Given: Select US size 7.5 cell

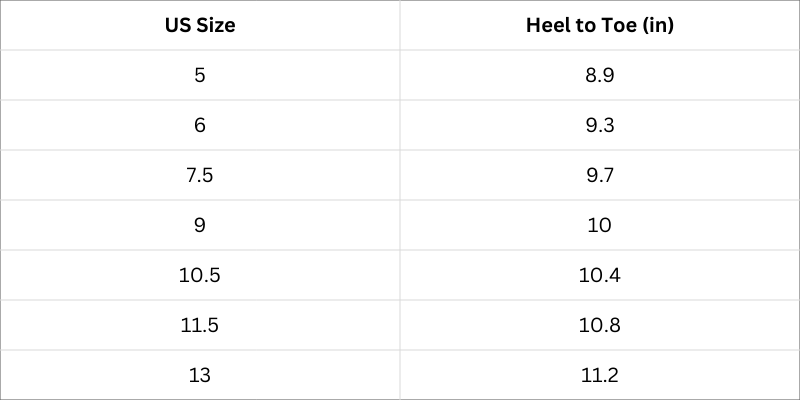Looking at the screenshot, I should click(200, 176).
